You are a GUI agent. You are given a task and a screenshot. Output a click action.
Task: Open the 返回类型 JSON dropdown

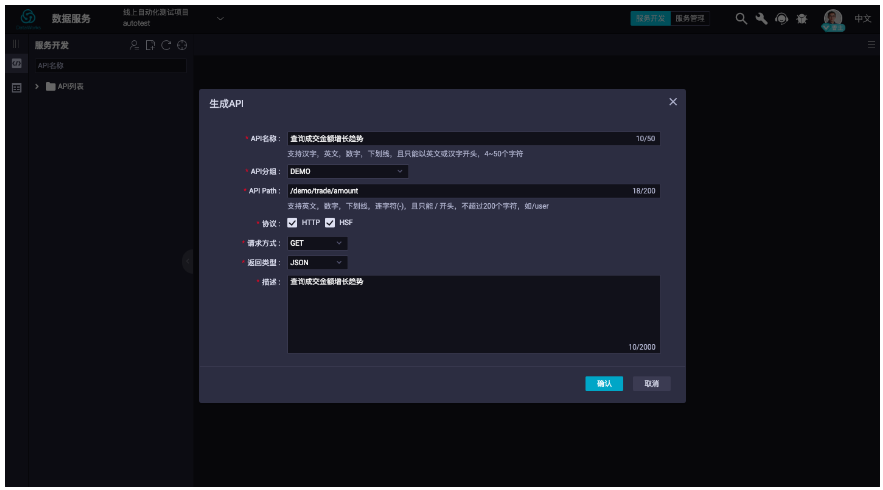click(317, 262)
